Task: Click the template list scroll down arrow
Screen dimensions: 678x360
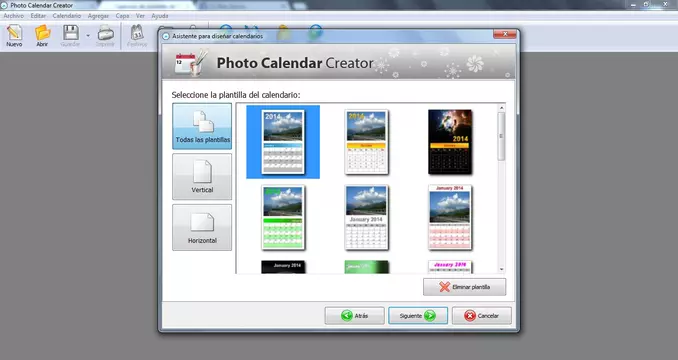Action: pos(502,269)
